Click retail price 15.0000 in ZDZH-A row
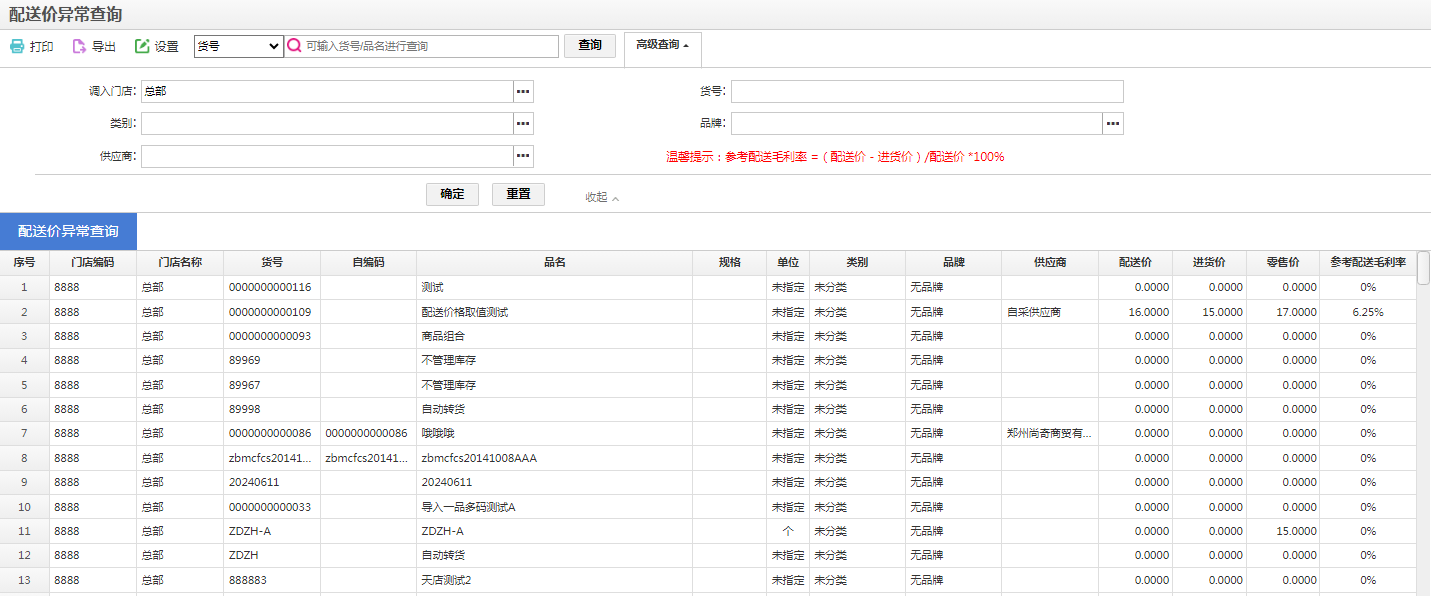The height and width of the screenshot is (596, 1431). [1296, 531]
